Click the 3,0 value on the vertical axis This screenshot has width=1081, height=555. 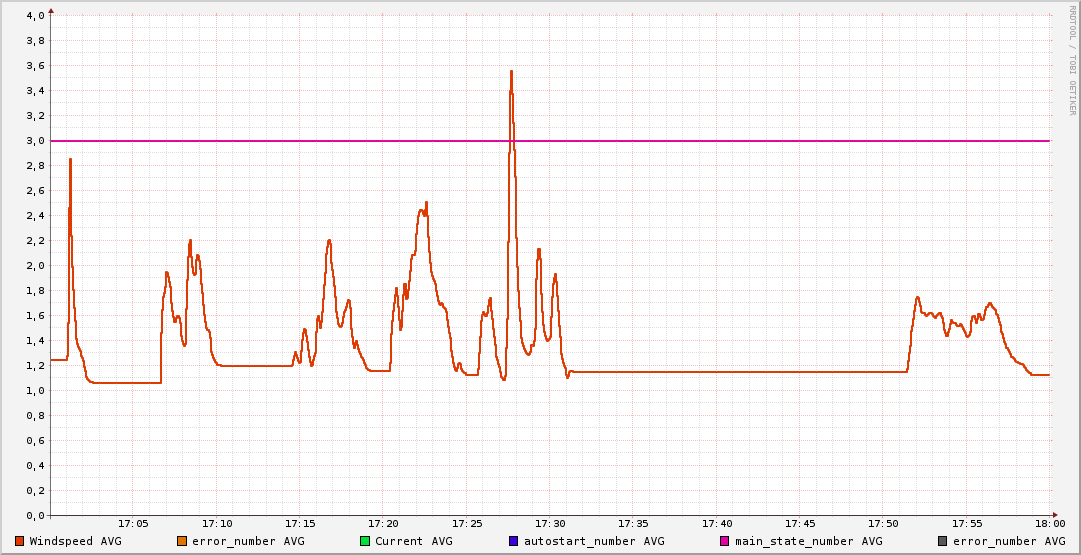coord(34,141)
